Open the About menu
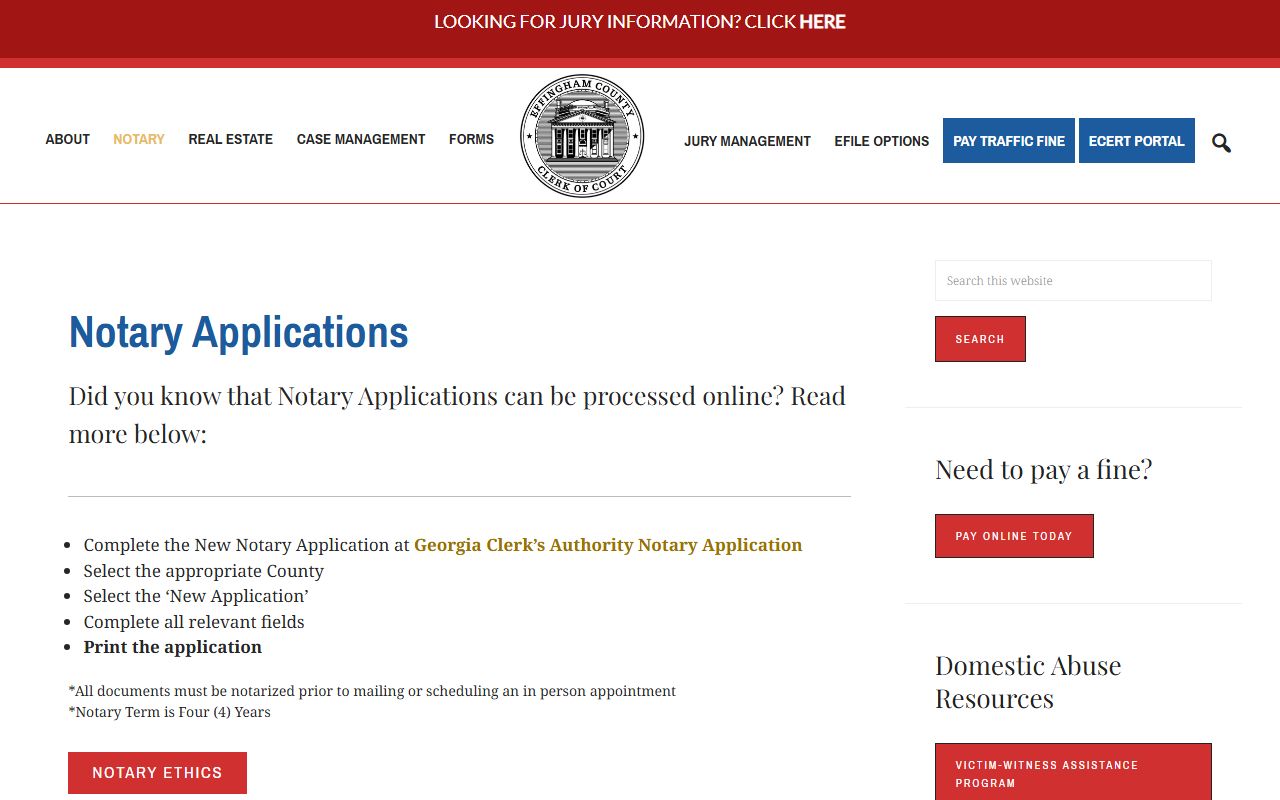The width and height of the screenshot is (1280, 800). pyautogui.click(x=67, y=139)
